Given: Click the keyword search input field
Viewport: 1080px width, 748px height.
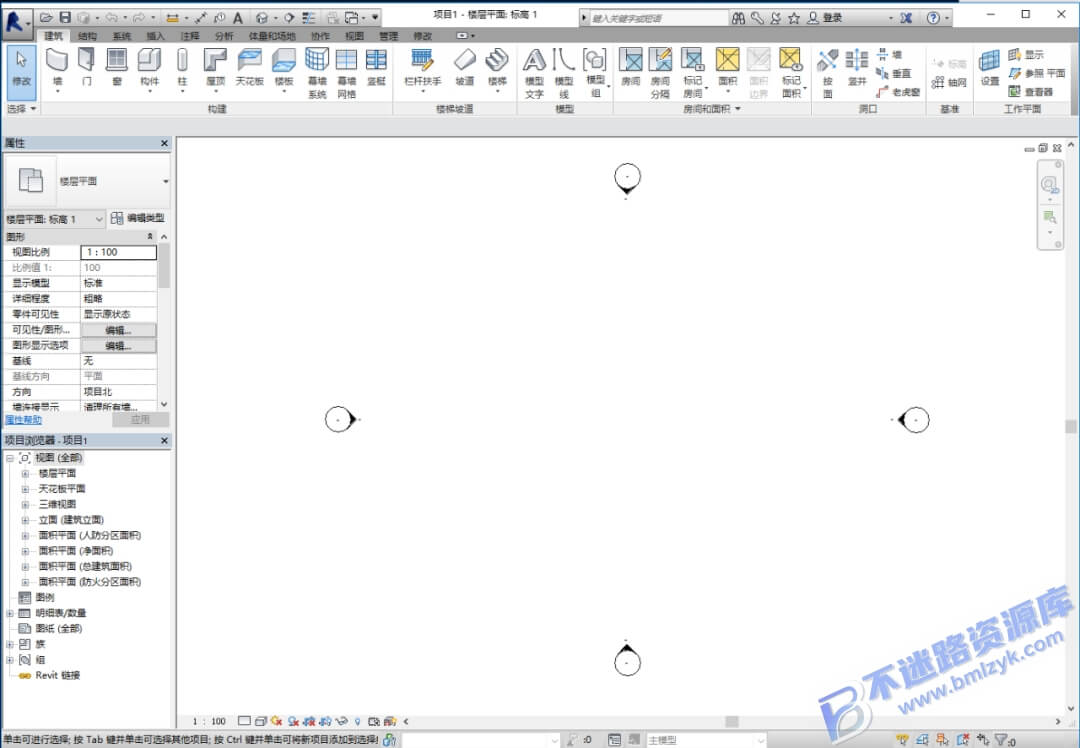Looking at the screenshot, I should pos(658,18).
